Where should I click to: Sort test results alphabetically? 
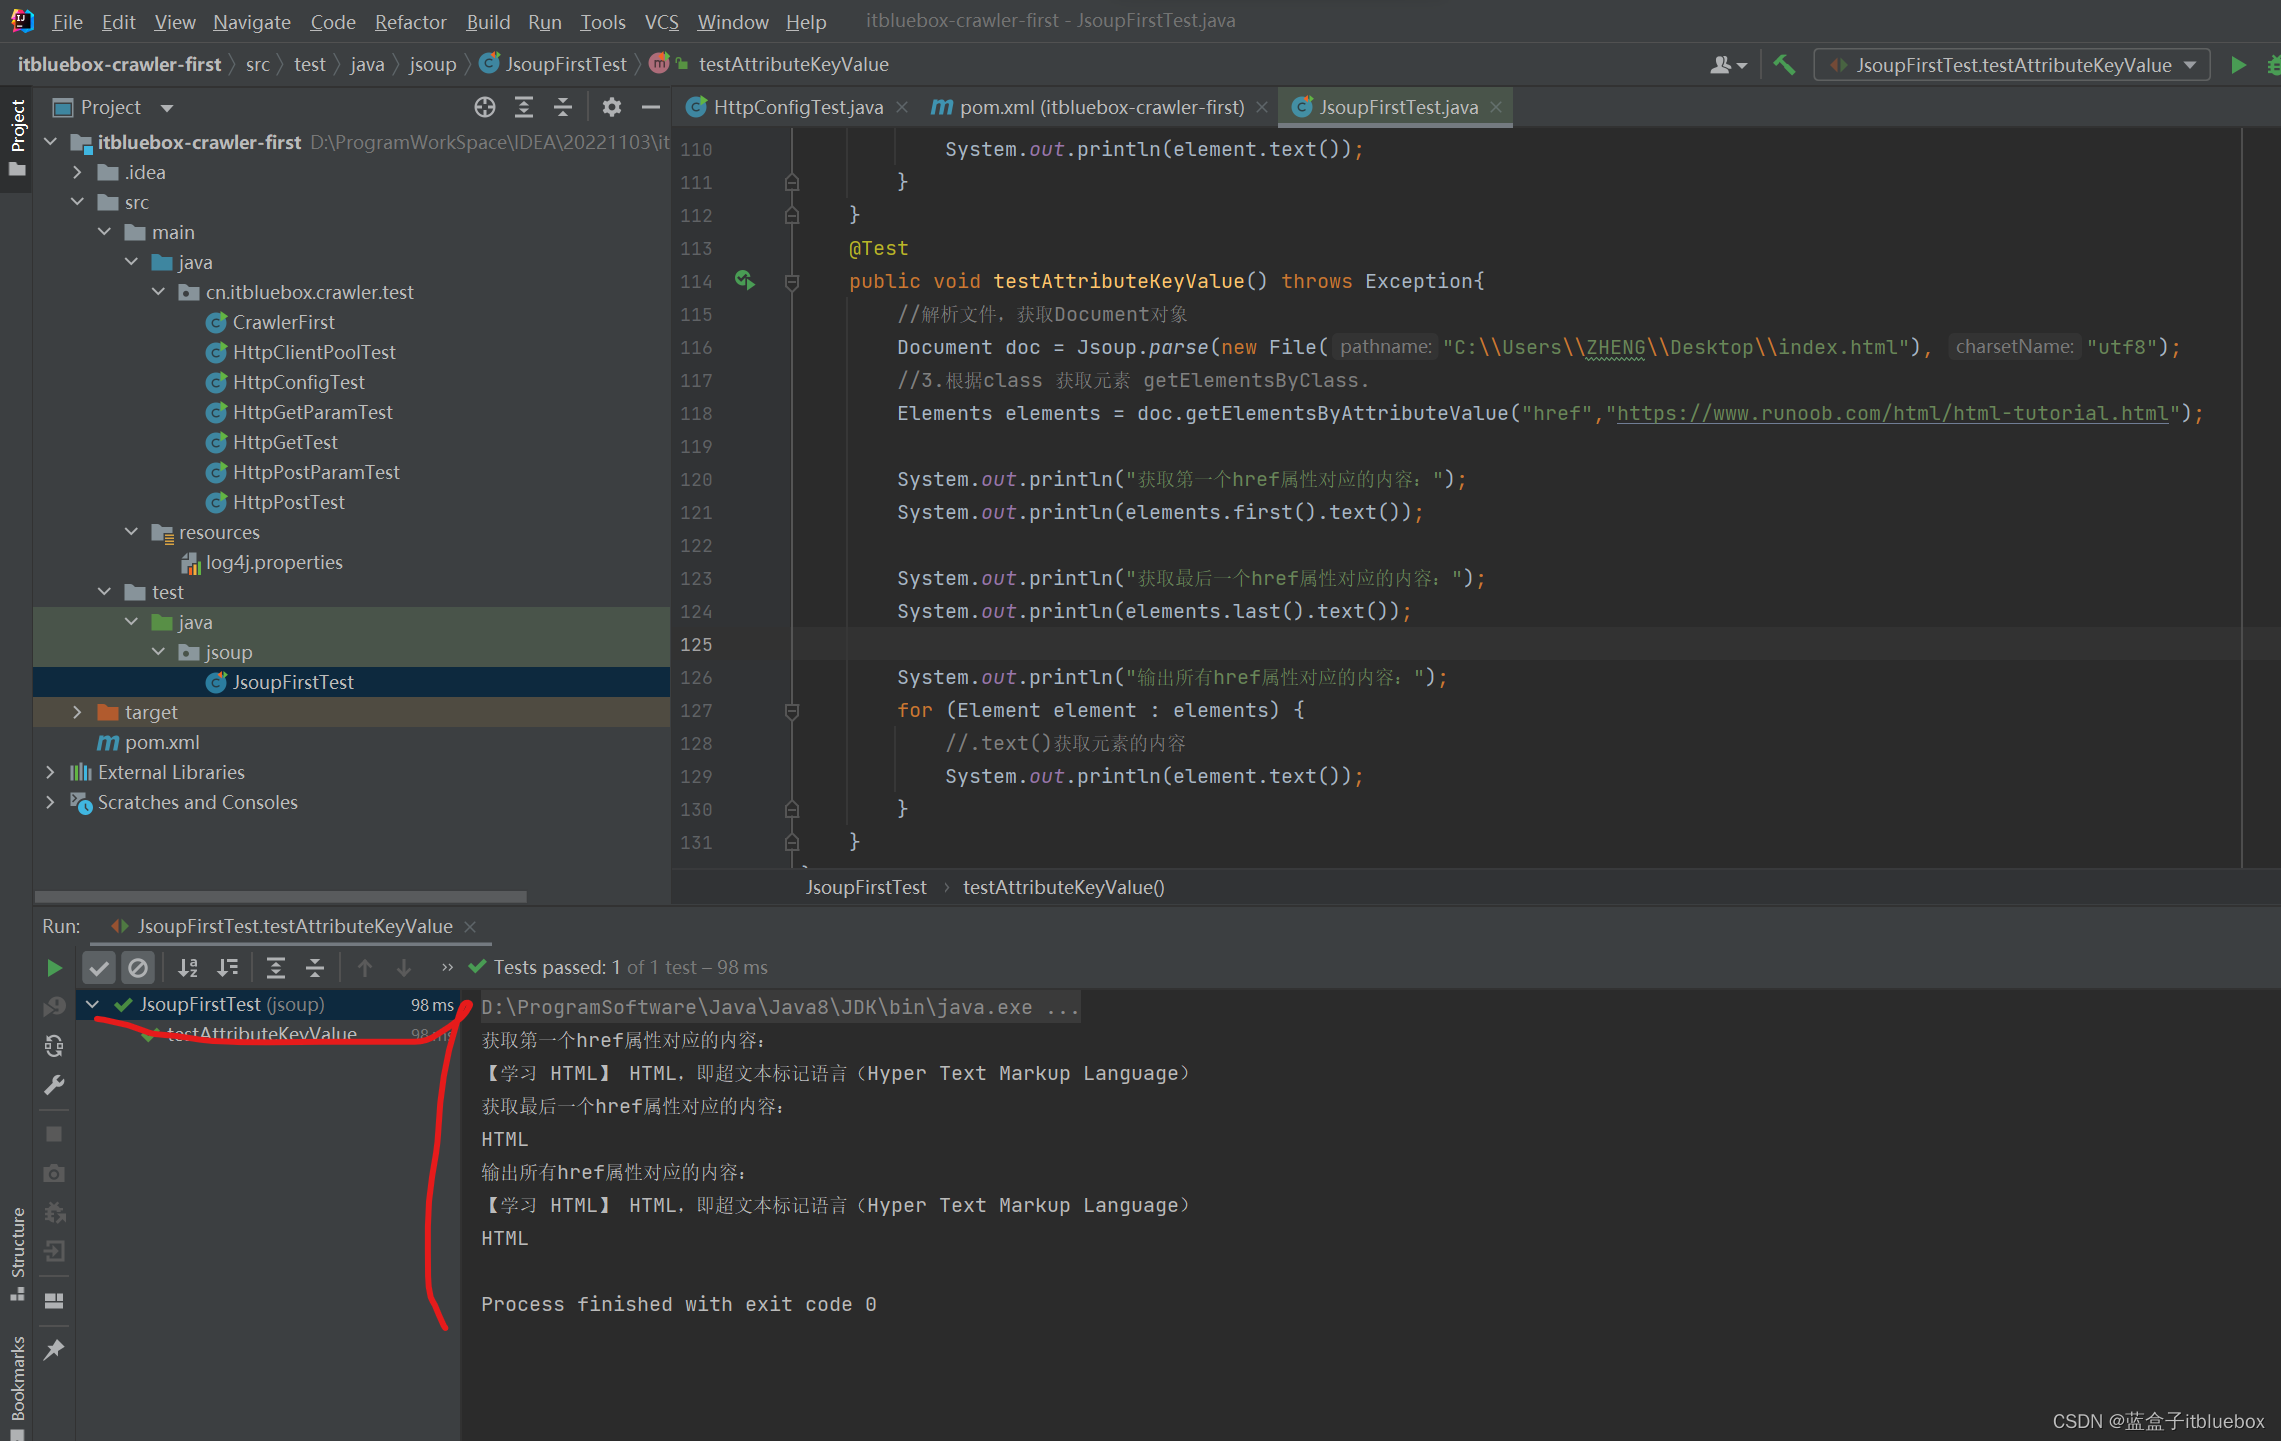(x=188, y=967)
